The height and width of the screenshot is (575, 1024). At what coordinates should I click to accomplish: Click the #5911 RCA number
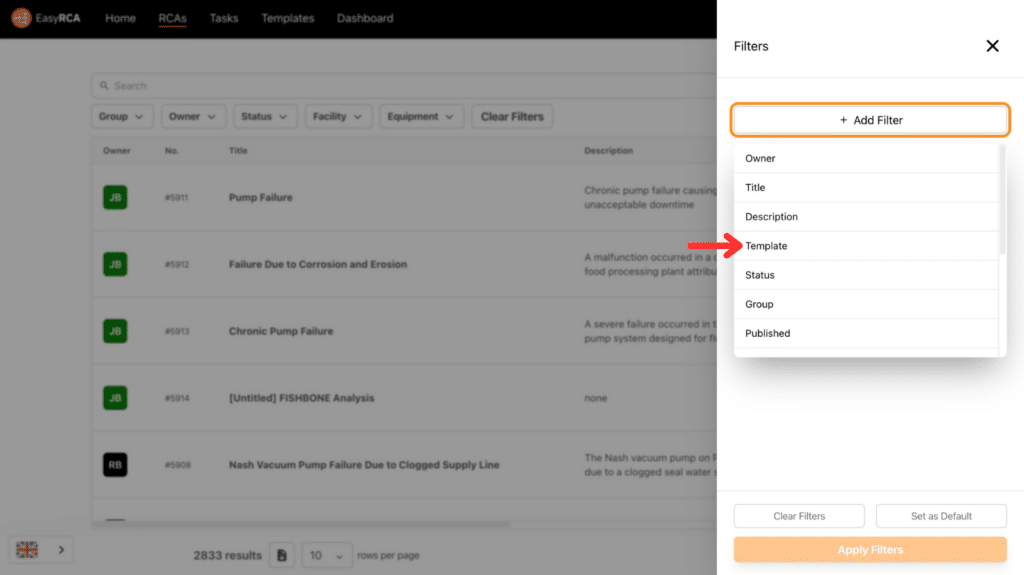pos(176,197)
